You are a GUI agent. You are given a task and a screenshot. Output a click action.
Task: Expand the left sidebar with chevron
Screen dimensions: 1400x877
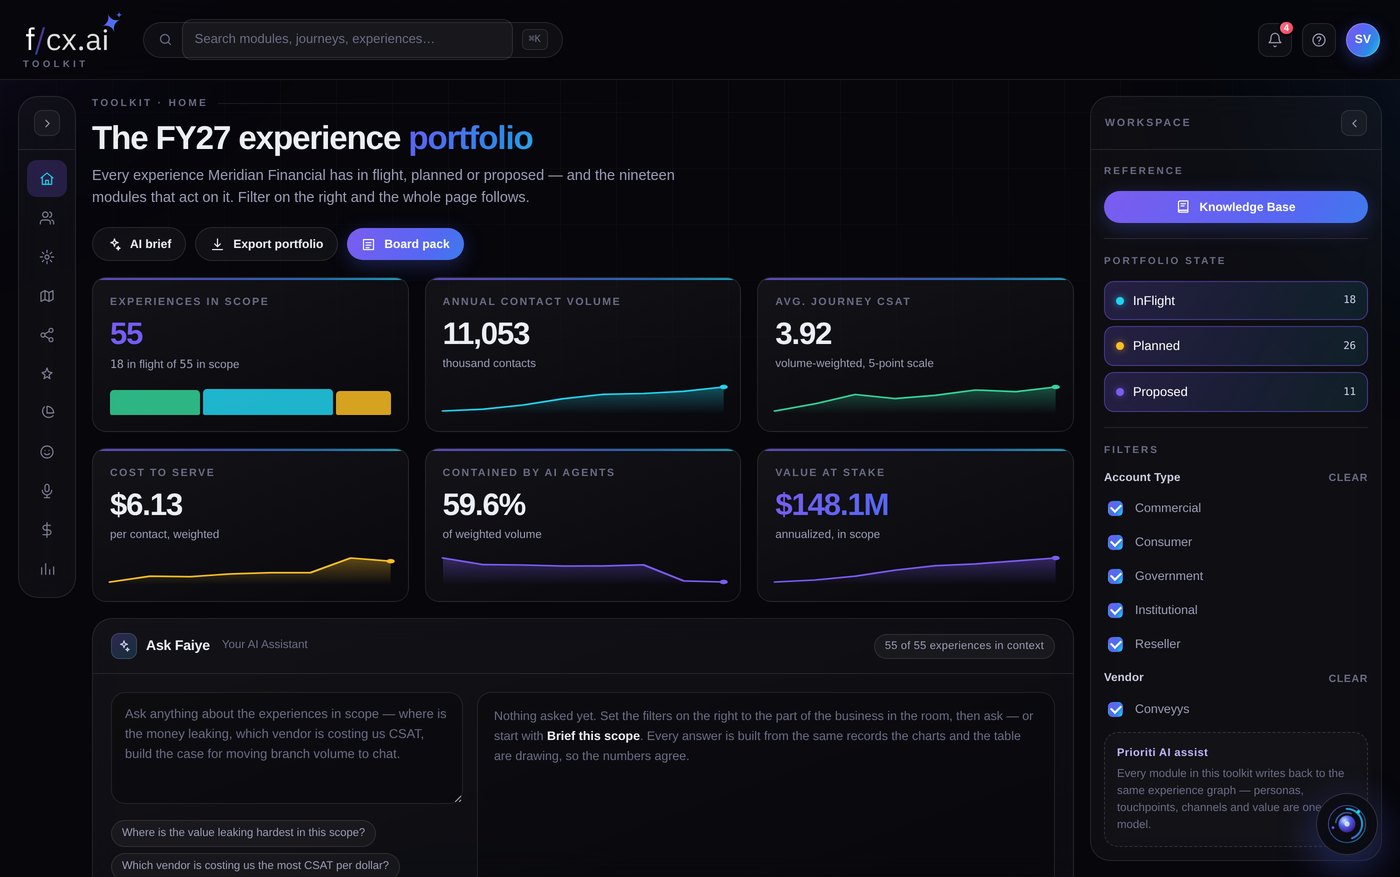(47, 123)
